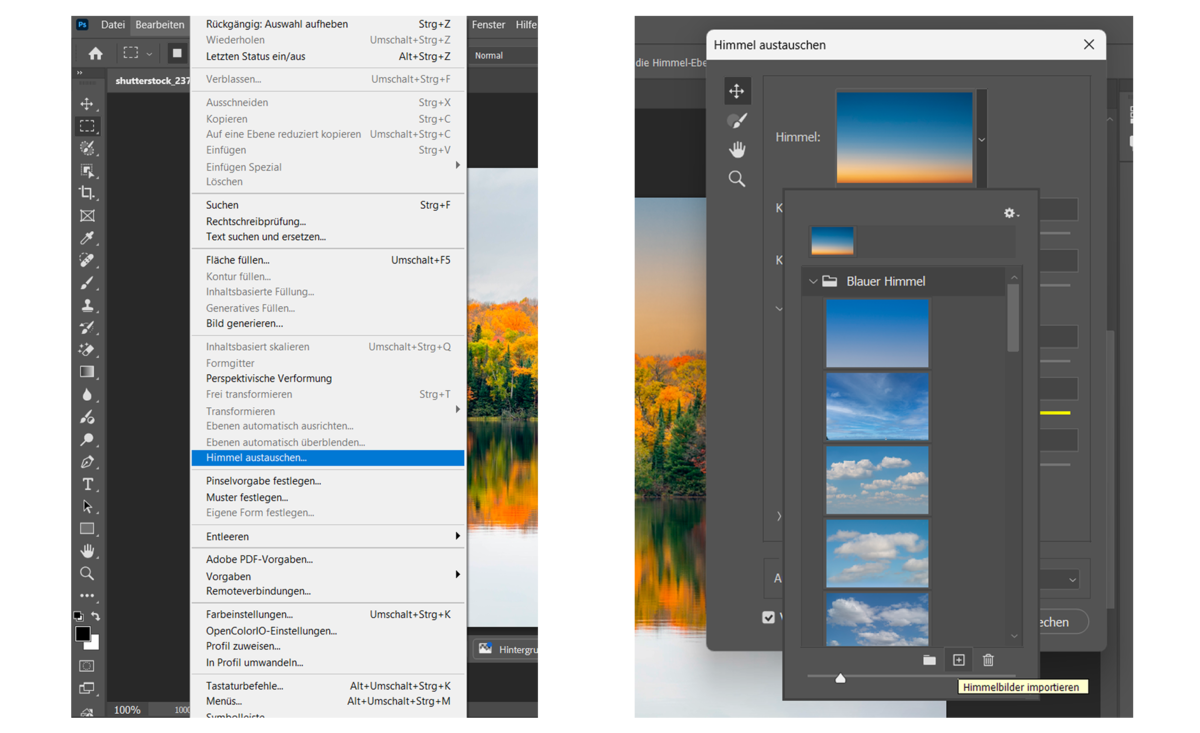Select the Move tool in the Sky Replacement dialog
Screen dimensions: 1200x733
[737, 90]
